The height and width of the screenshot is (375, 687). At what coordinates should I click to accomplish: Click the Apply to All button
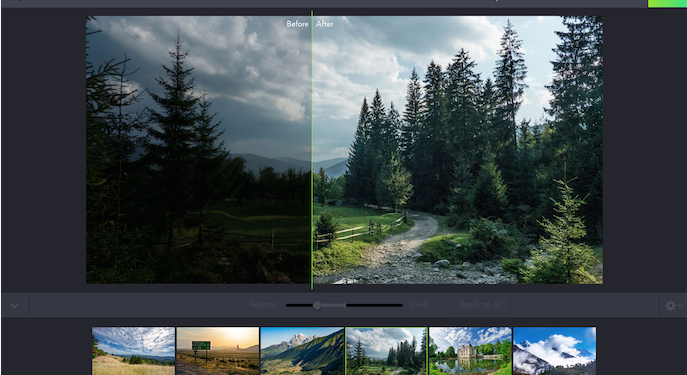tap(481, 305)
